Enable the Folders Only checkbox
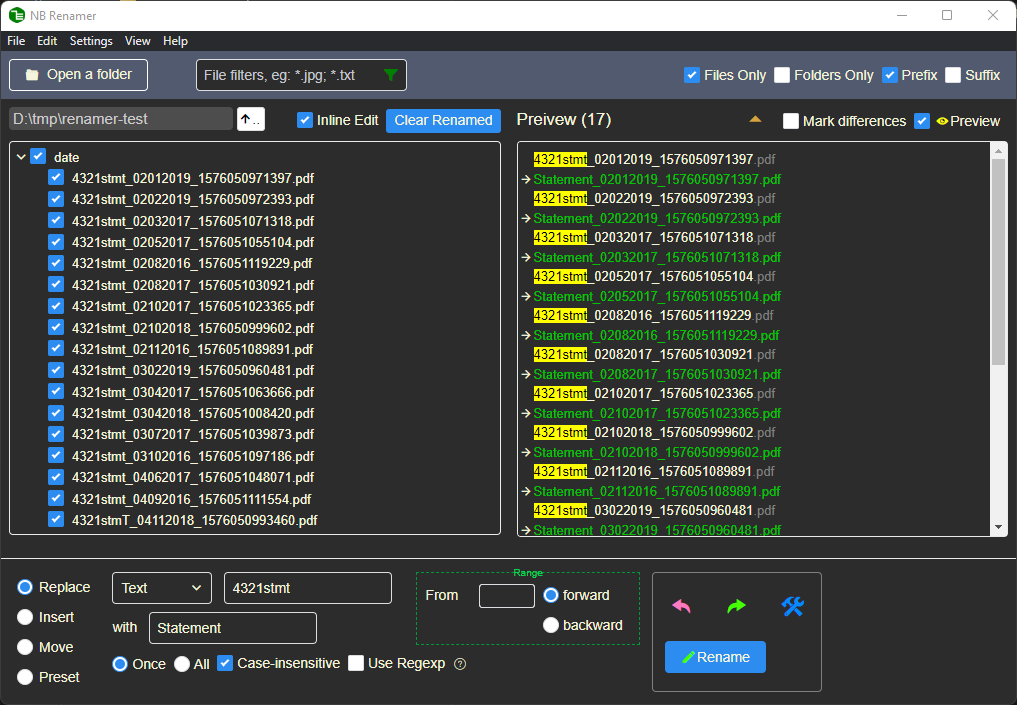The height and width of the screenshot is (705, 1017). [782, 75]
